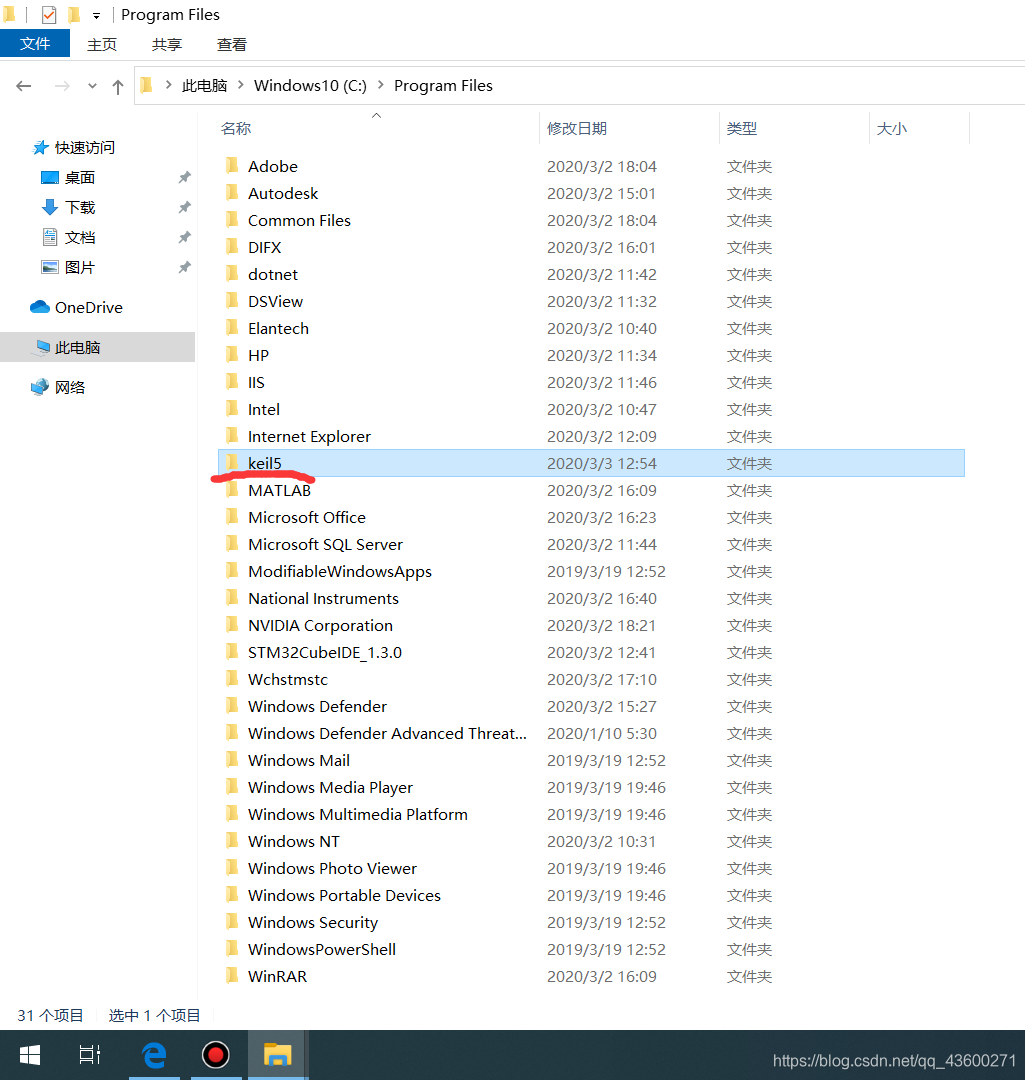
Task: Select the Adobe folder icon
Action: (232, 166)
